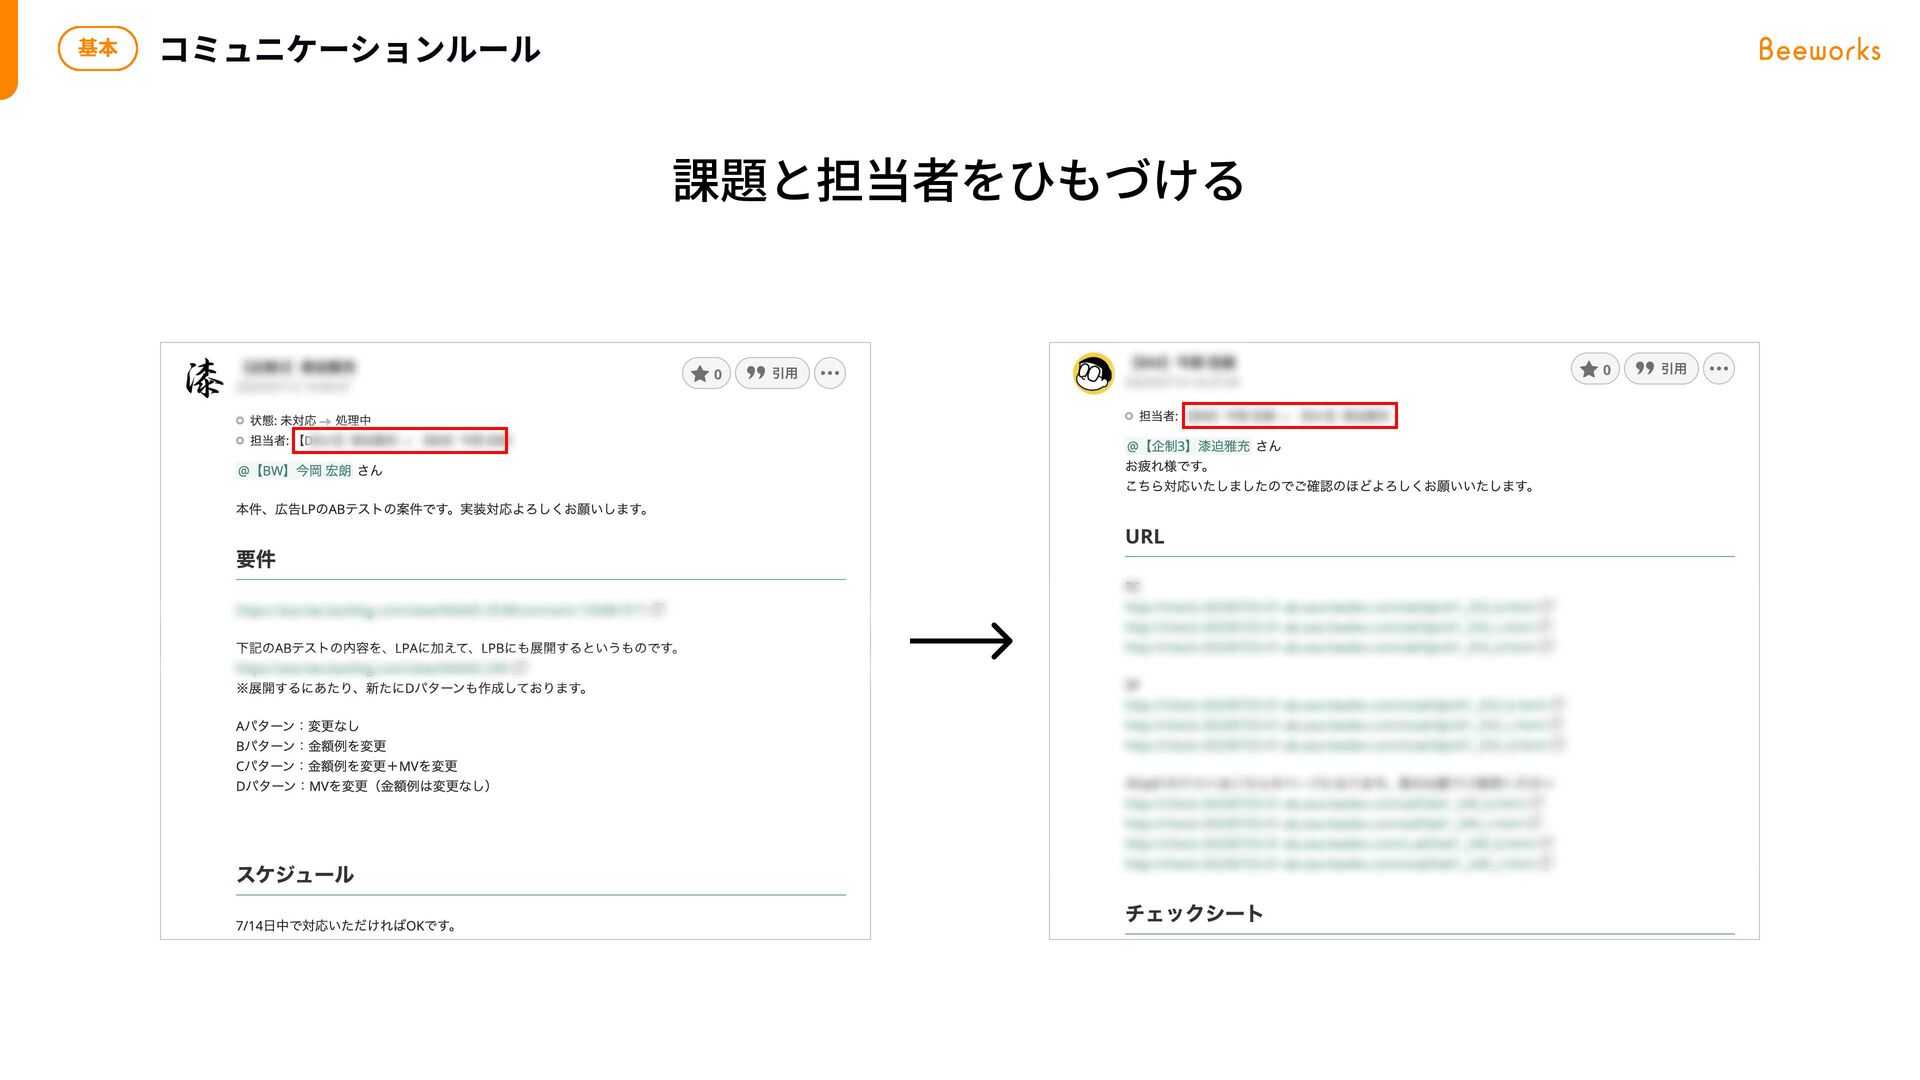Click the 引用 quote button on left comment
Viewport: 1920px width, 1080px height.
(x=772, y=374)
